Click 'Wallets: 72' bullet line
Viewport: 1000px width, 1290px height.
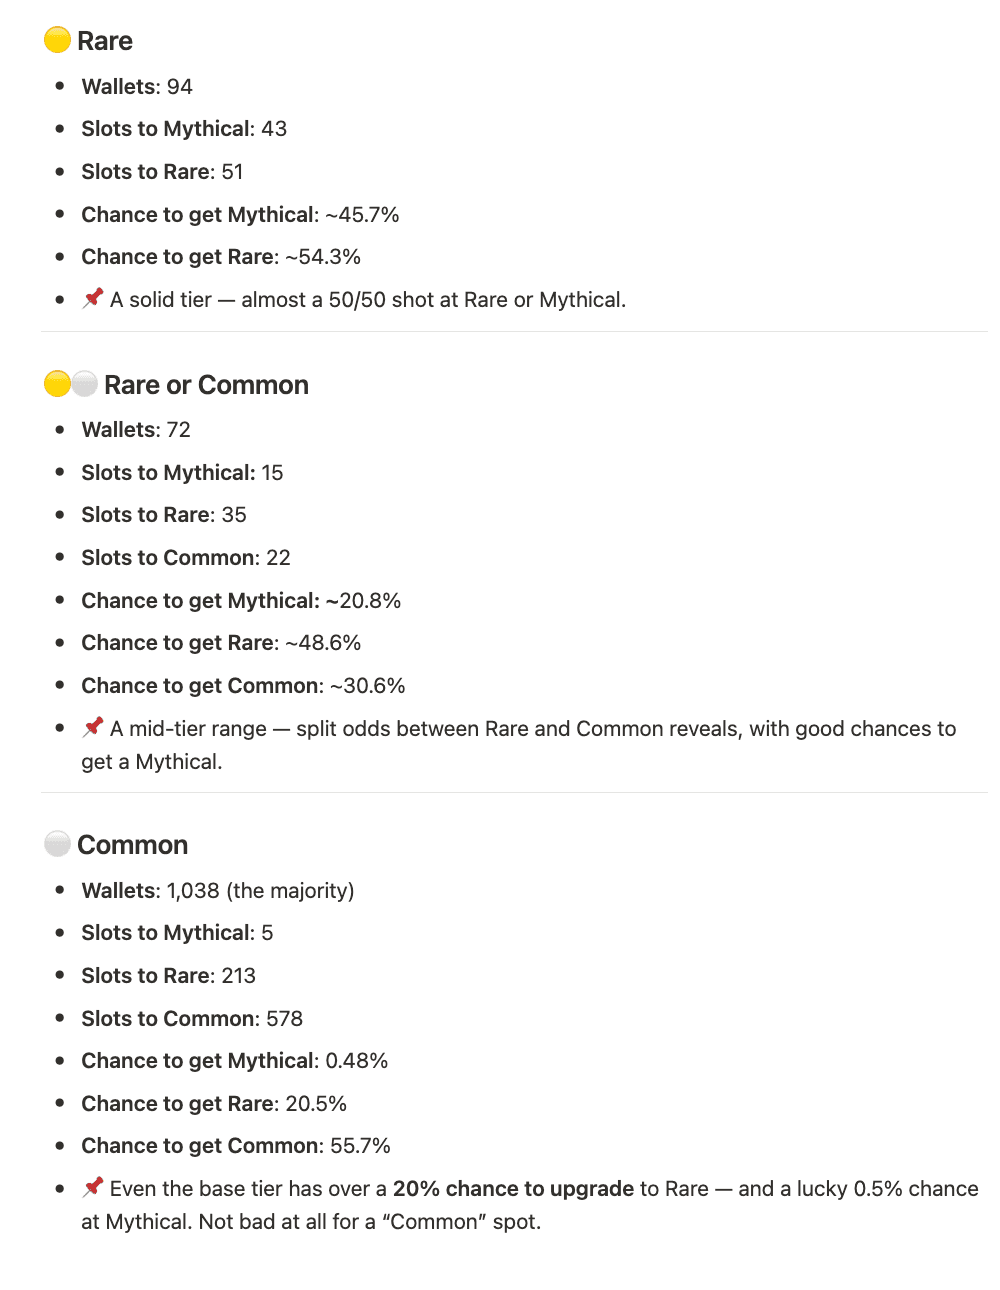136,430
